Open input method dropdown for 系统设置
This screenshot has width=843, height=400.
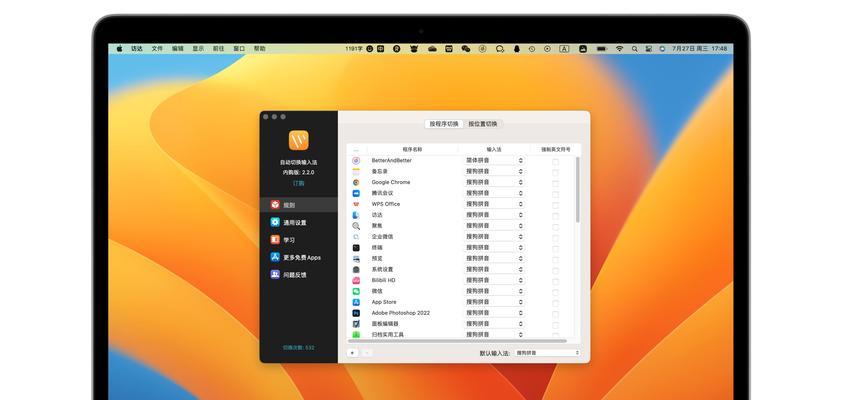click(x=494, y=269)
